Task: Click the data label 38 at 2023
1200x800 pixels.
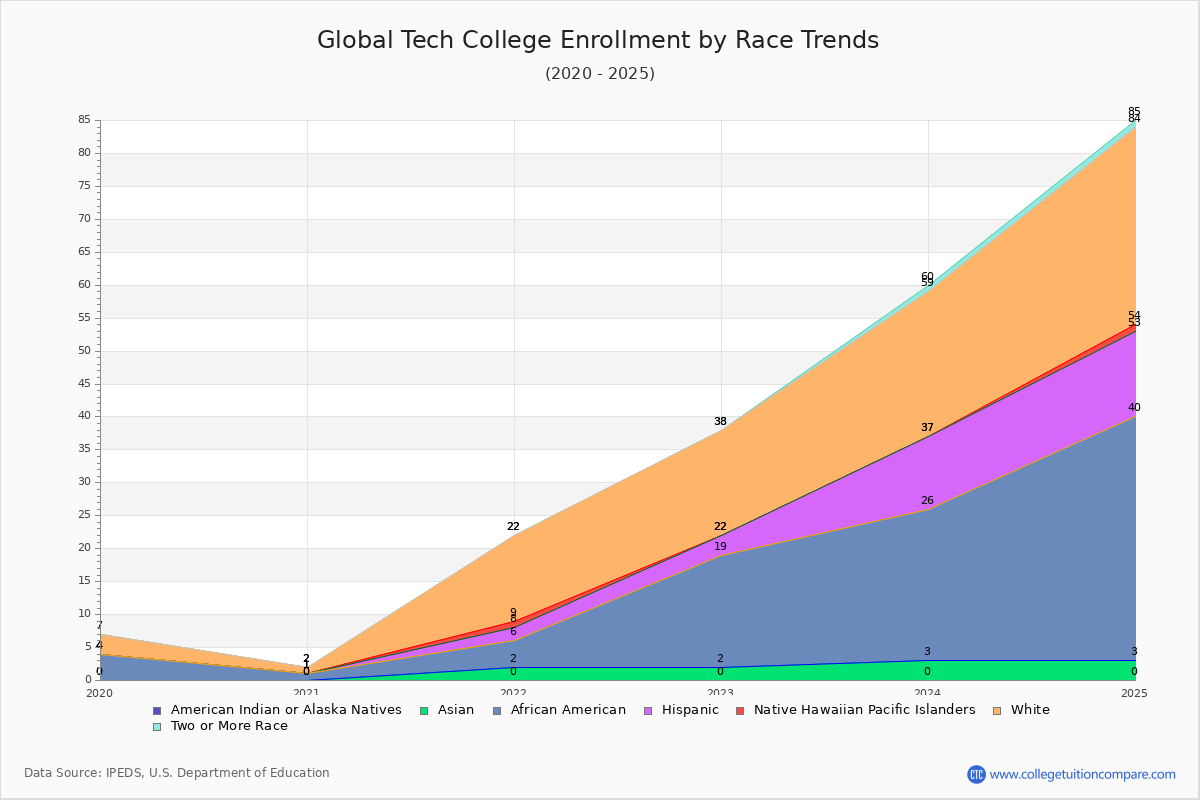Action: pyautogui.click(x=720, y=422)
